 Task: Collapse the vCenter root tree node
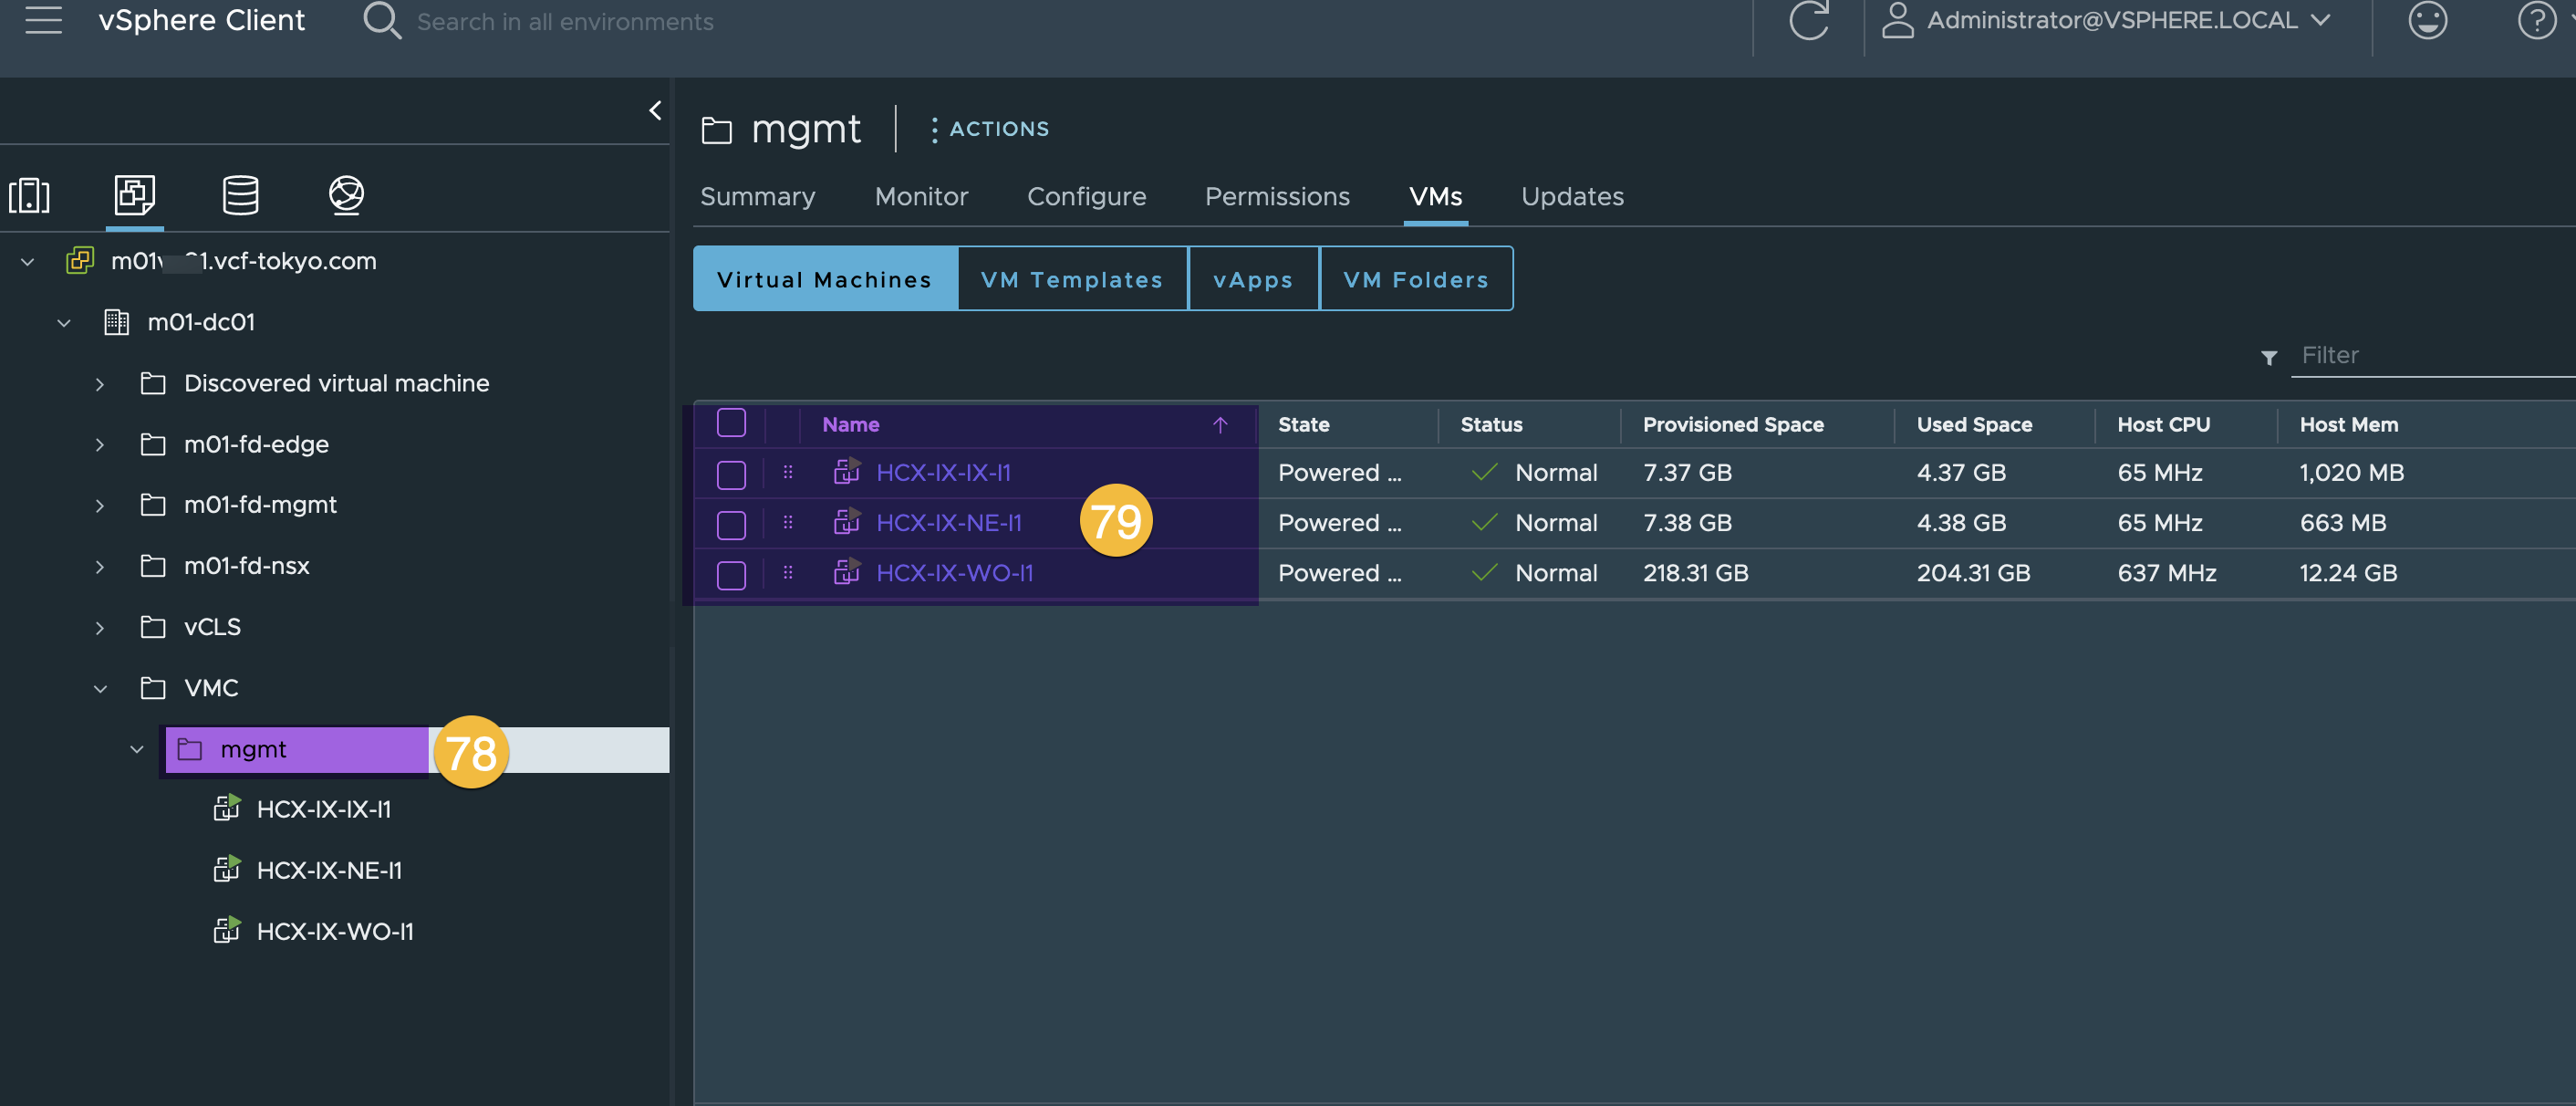click(28, 262)
